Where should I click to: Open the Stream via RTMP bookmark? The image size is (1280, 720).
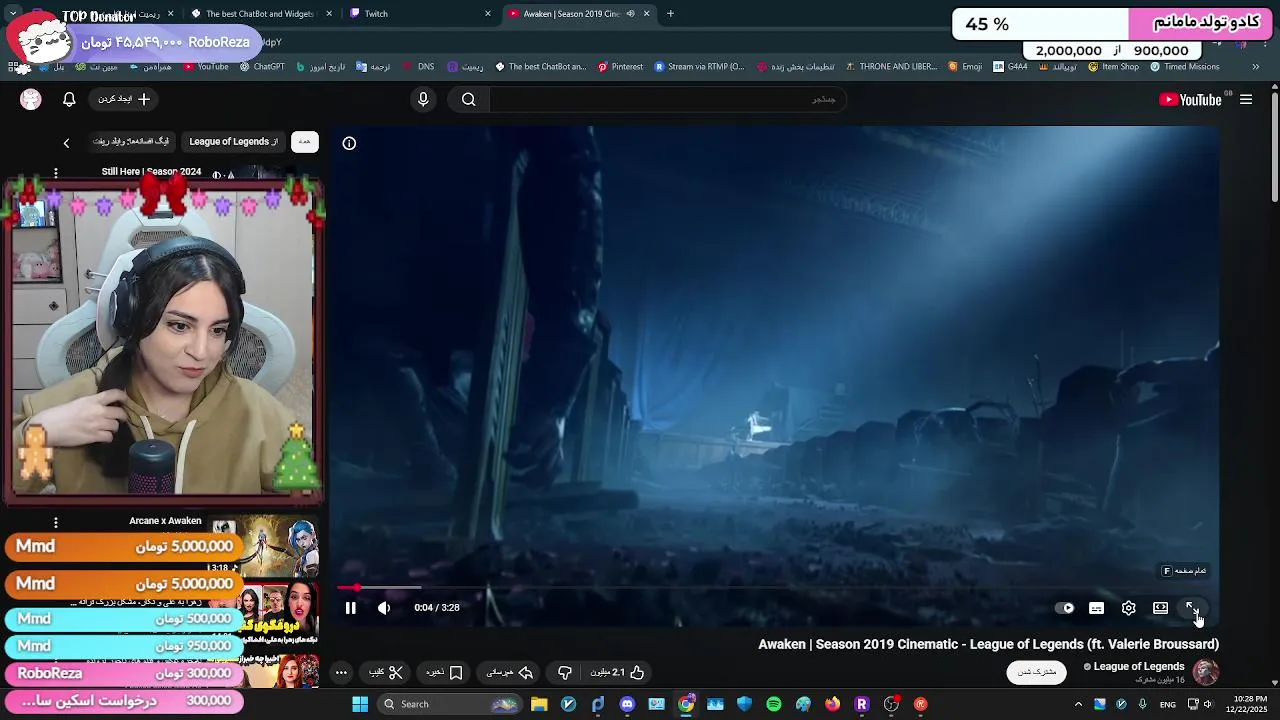700,67
